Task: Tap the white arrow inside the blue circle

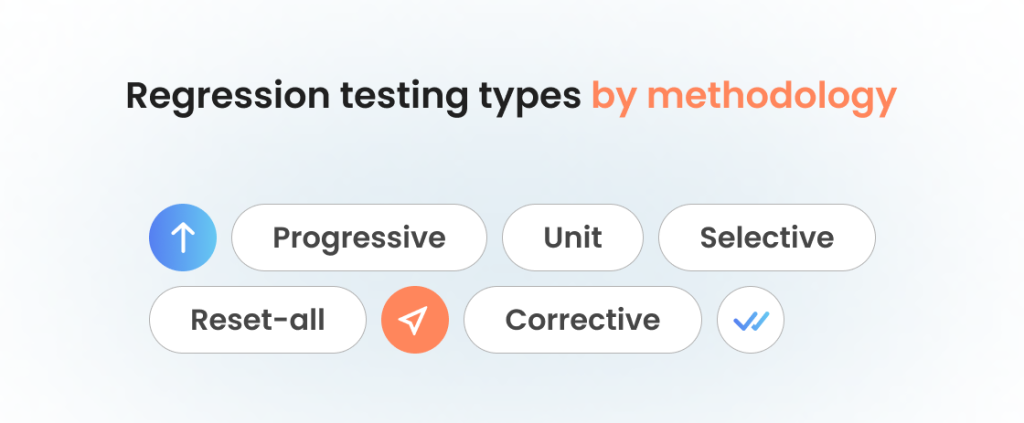Action: (x=183, y=238)
